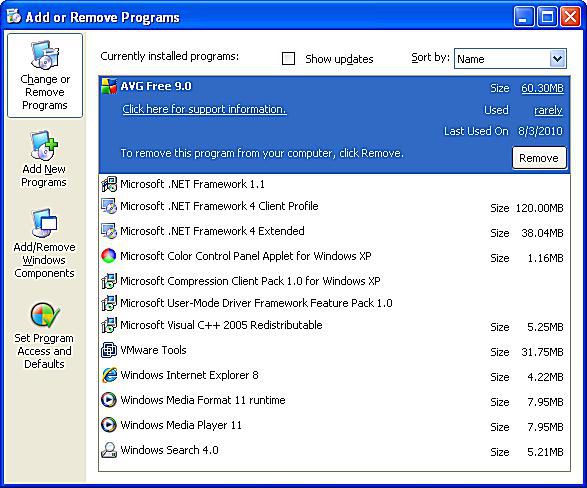The height and width of the screenshot is (488, 587).
Task: Click the Windows Internet Explorer 8 icon
Action: (109, 375)
